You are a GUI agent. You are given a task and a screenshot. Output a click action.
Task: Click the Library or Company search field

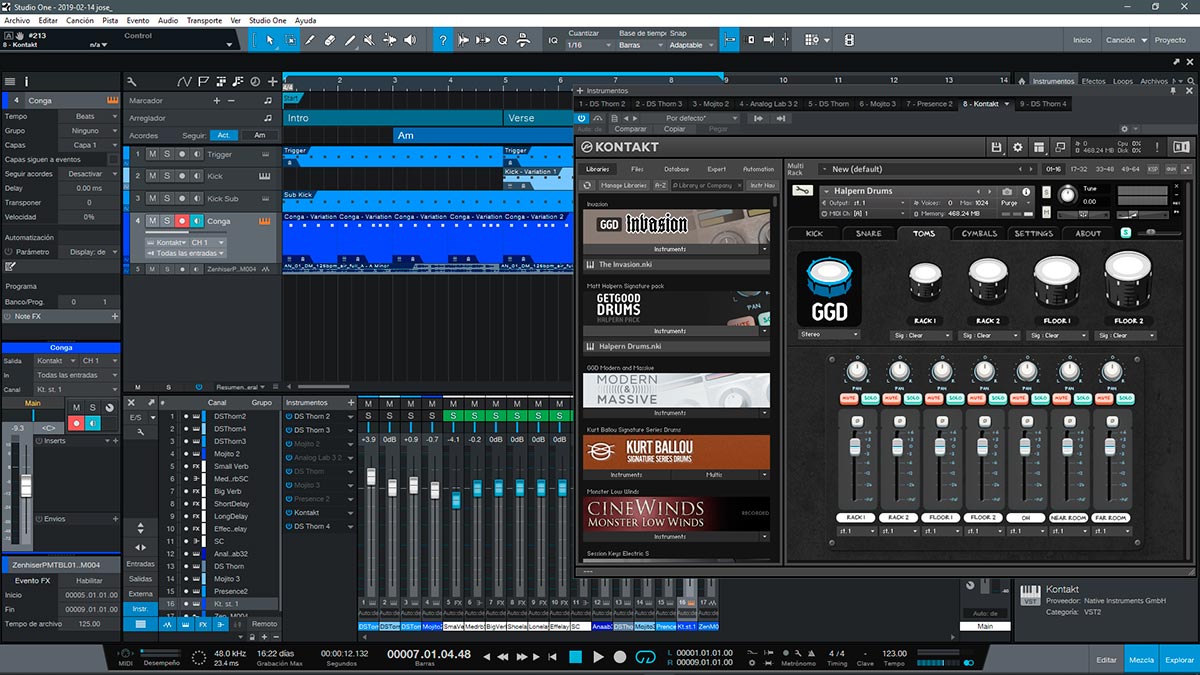[x=705, y=185]
